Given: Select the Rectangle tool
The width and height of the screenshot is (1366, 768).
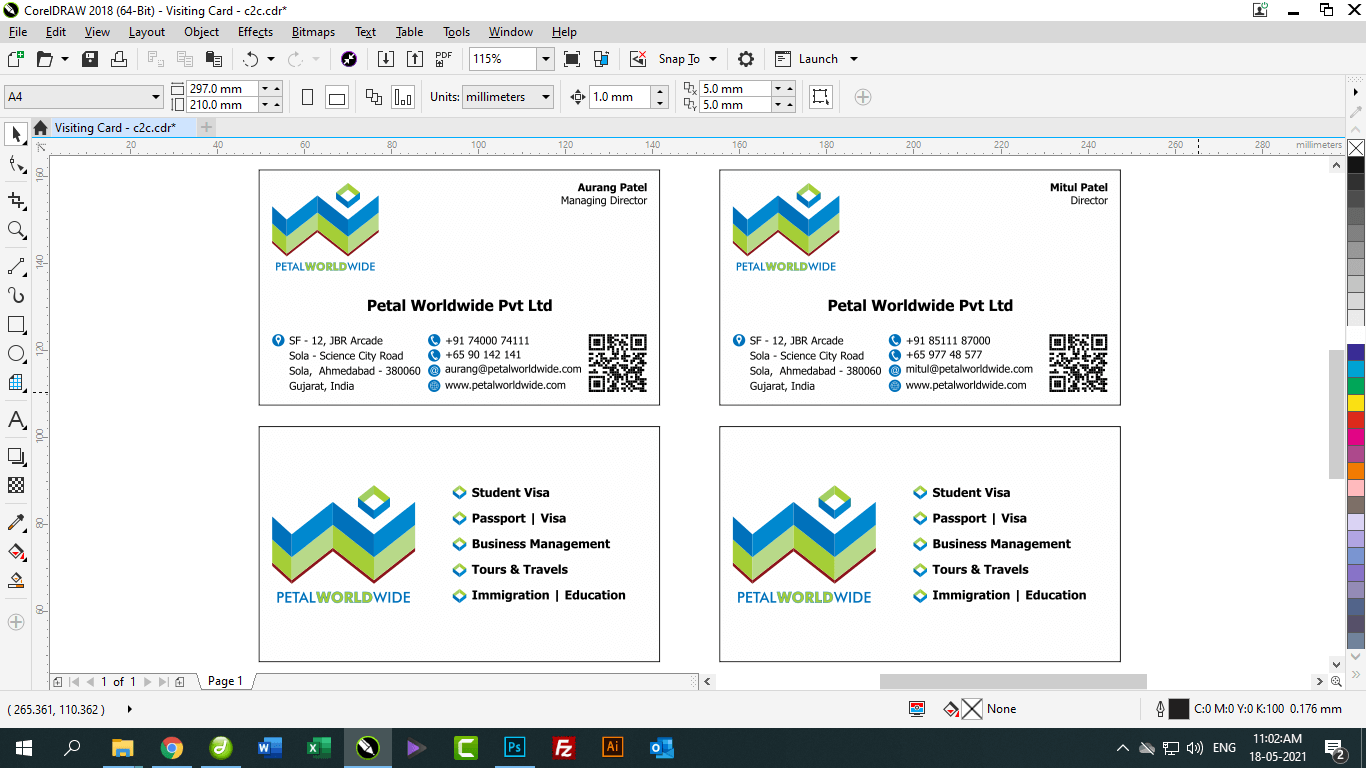Looking at the screenshot, I should point(16,325).
